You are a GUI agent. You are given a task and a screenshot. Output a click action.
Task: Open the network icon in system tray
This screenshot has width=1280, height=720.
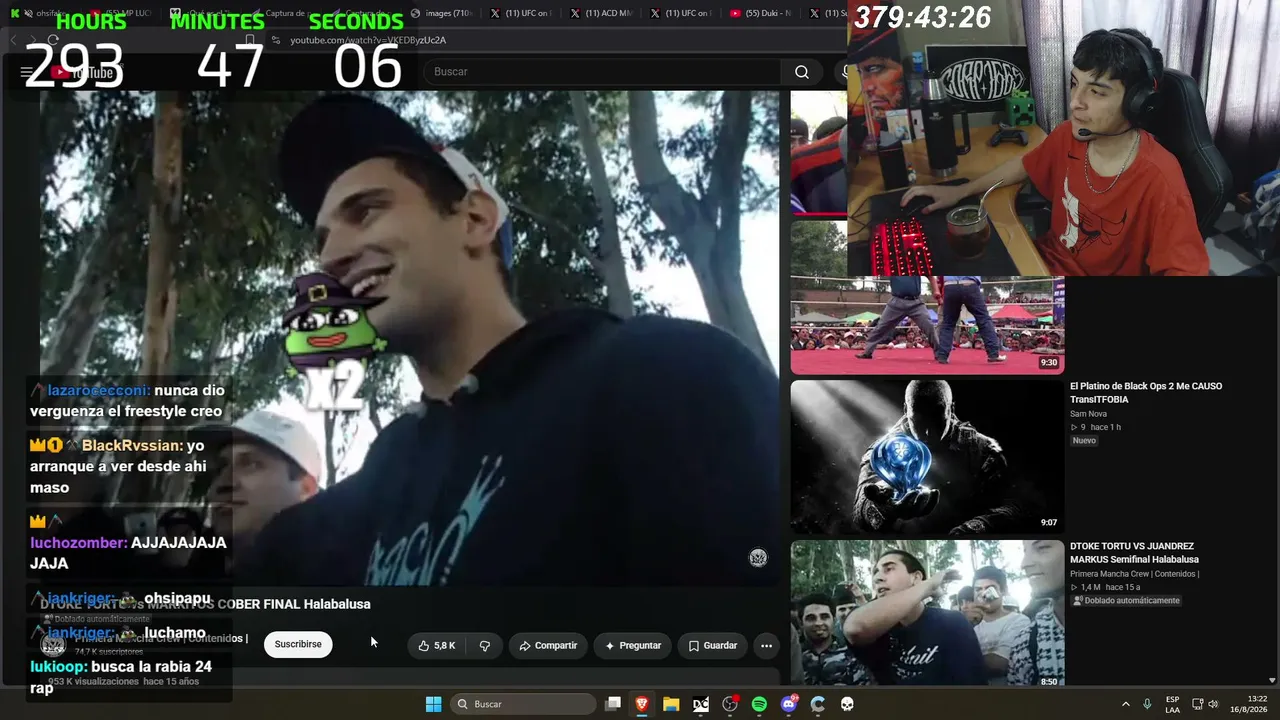tap(1197, 704)
